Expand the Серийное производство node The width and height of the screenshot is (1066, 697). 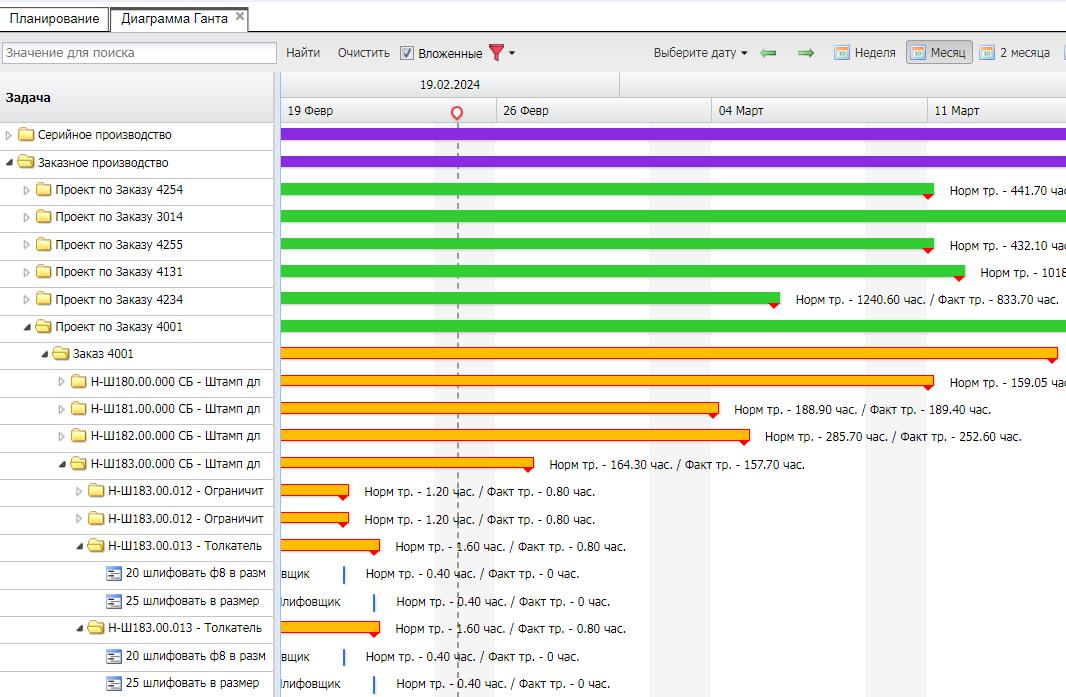8,135
